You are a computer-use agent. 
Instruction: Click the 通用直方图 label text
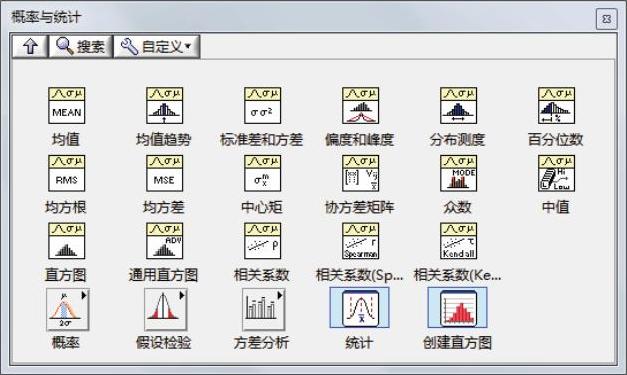pyautogui.click(x=164, y=275)
